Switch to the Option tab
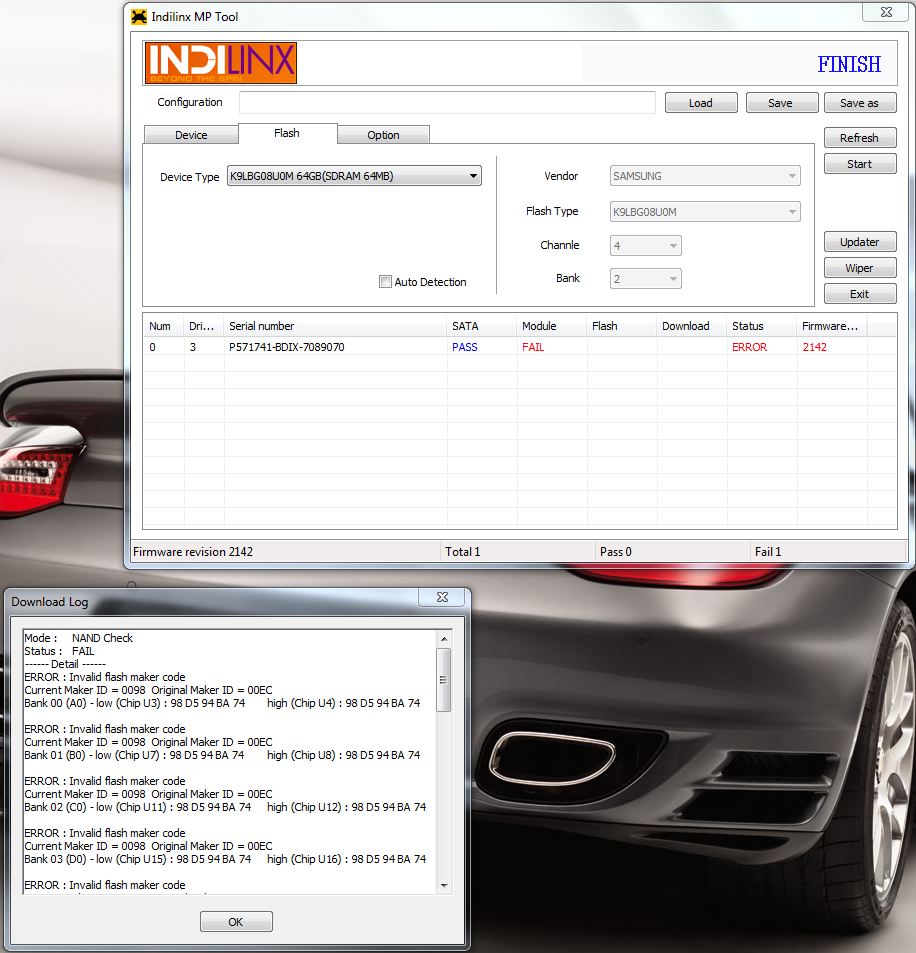Image resolution: width=916 pixels, height=953 pixels. (x=383, y=135)
